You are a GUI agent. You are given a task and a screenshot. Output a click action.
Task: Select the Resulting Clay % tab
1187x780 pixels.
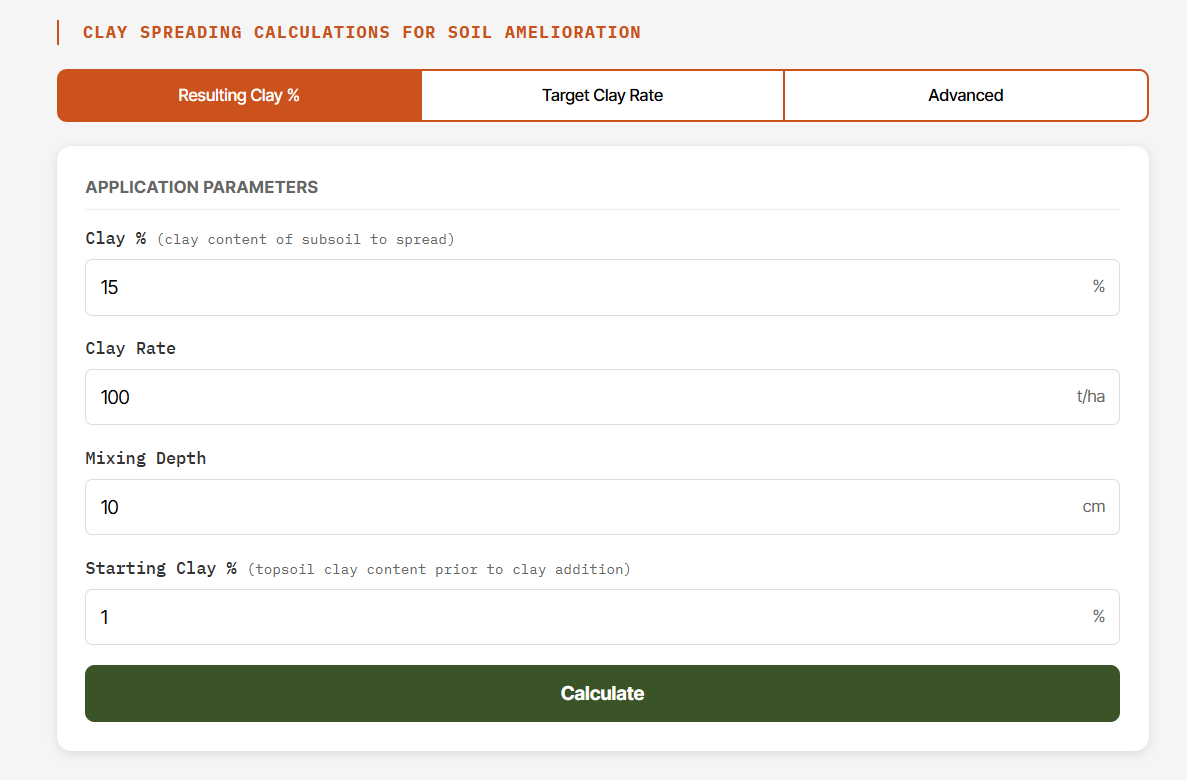239,94
